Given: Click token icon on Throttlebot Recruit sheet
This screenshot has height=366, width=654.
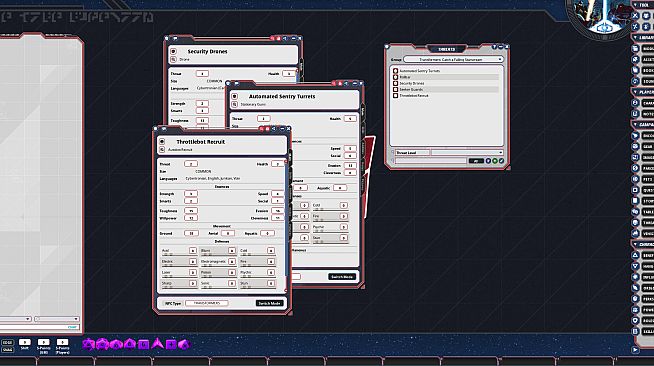Looking at the screenshot, I should pyautogui.click(x=162, y=142).
